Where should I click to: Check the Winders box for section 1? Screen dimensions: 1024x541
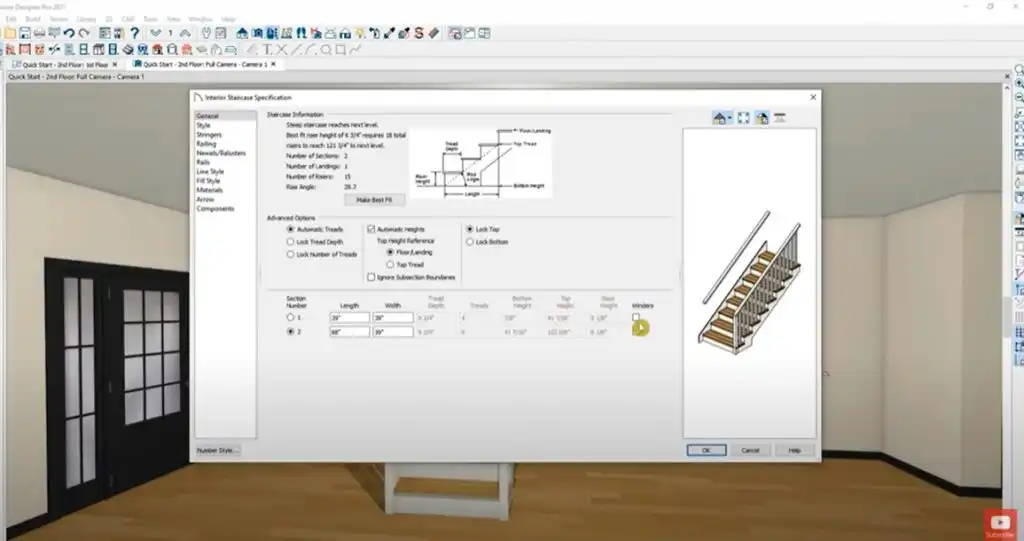pyautogui.click(x=635, y=318)
